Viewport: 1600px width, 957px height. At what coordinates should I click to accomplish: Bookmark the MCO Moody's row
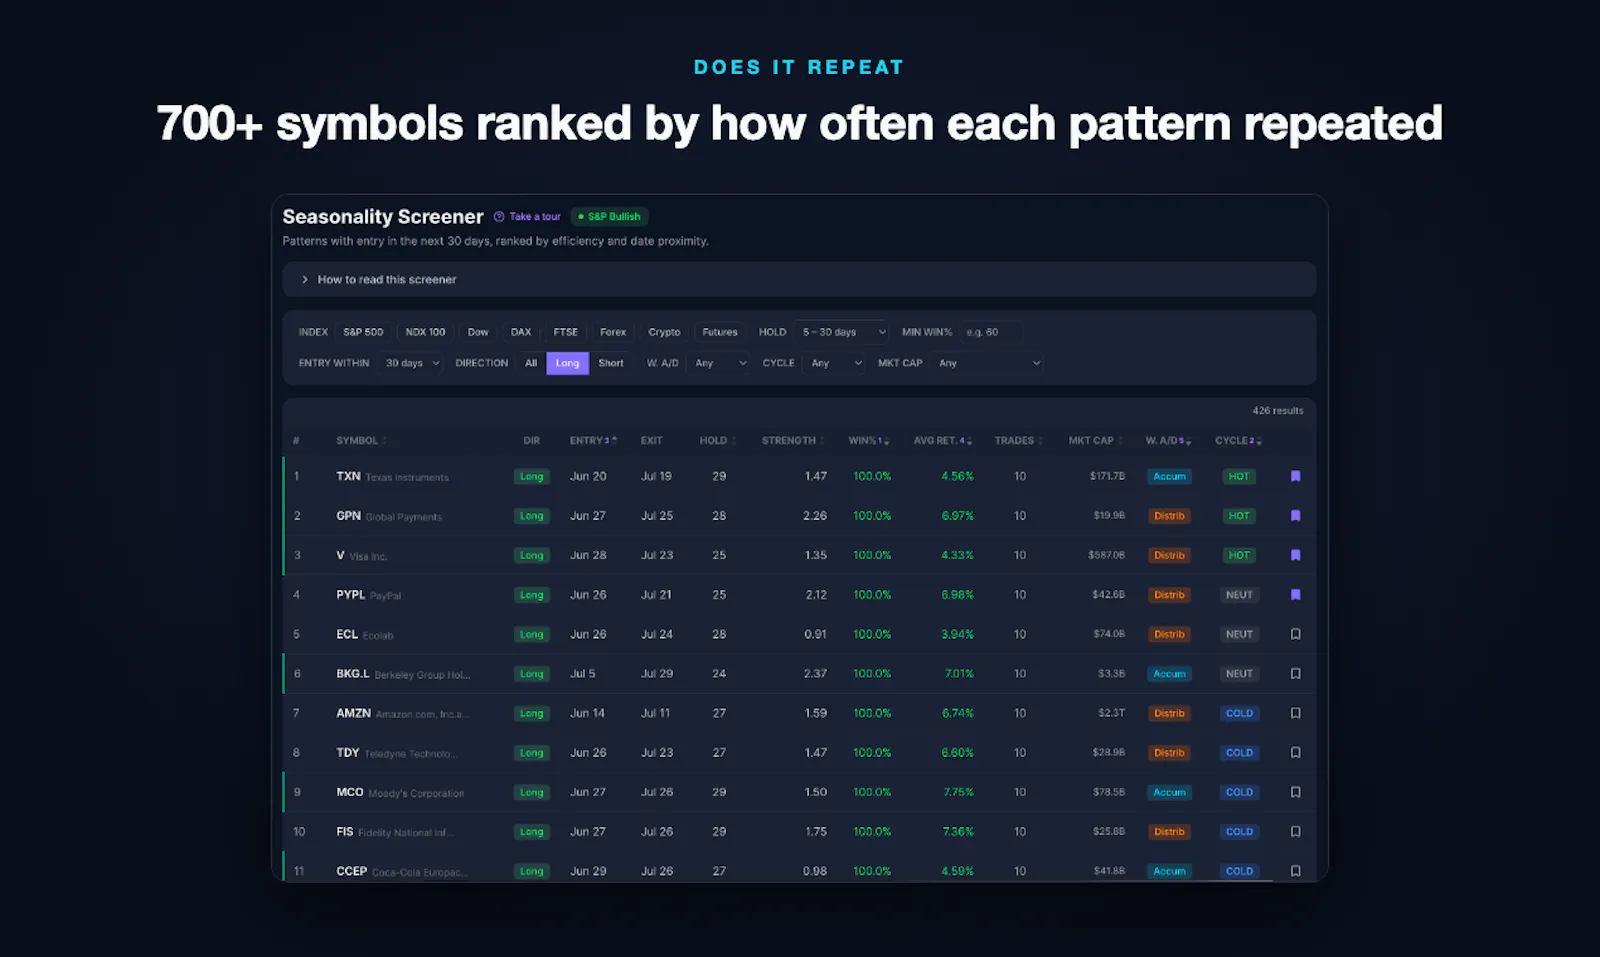(x=1295, y=792)
